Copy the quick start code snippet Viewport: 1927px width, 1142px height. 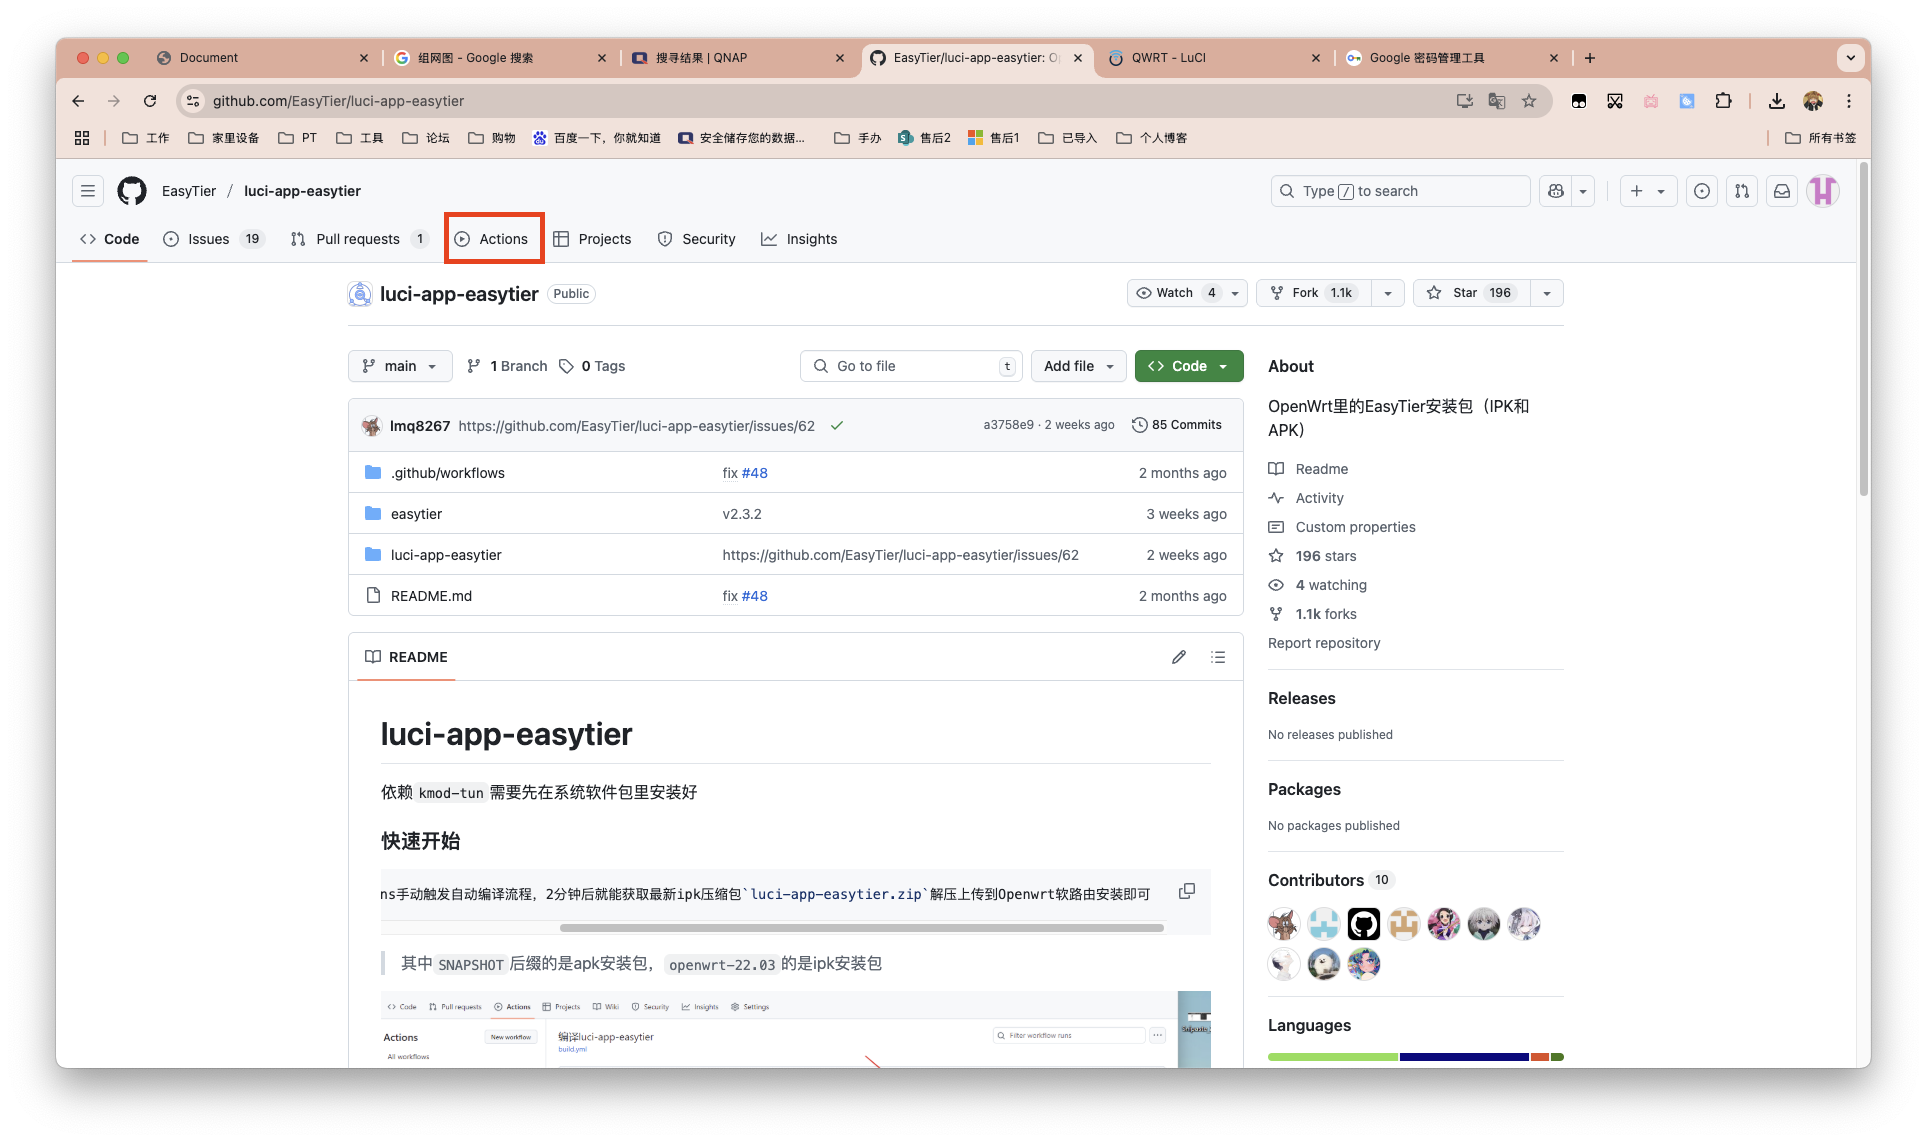click(1187, 891)
